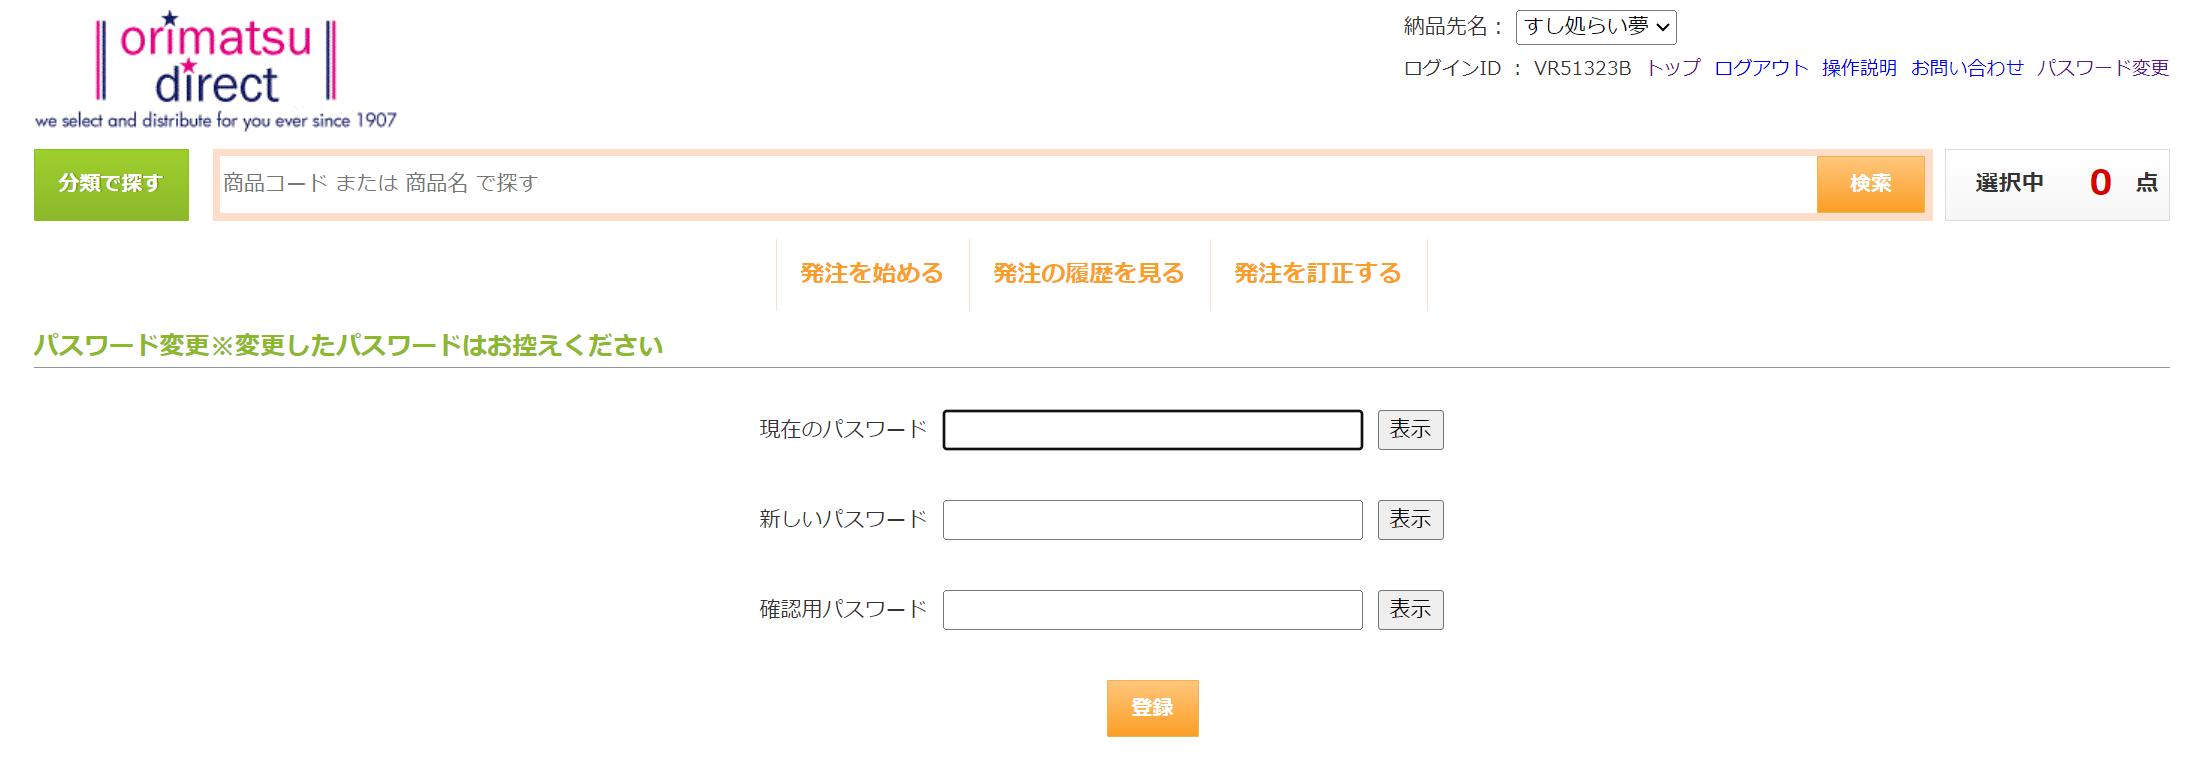Image resolution: width=2197 pixels, height=783 pixels.
Task: Click the パスワード変更 link
Action: pos(2103,68)
